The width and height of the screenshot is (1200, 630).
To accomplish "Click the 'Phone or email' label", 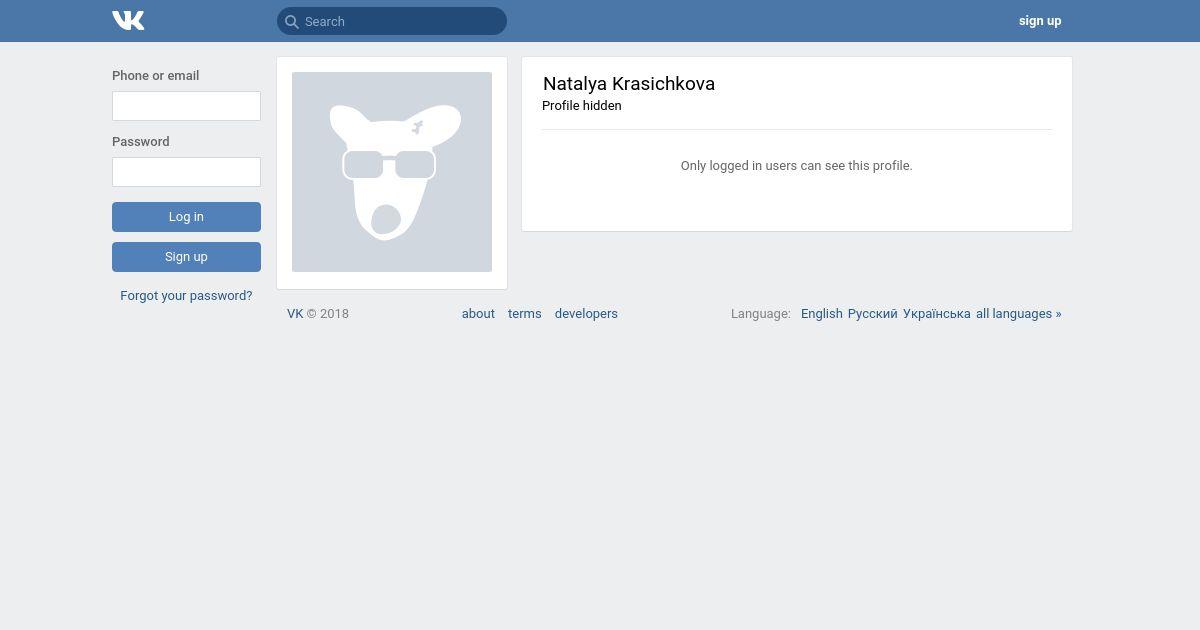I will coord(156,76).
